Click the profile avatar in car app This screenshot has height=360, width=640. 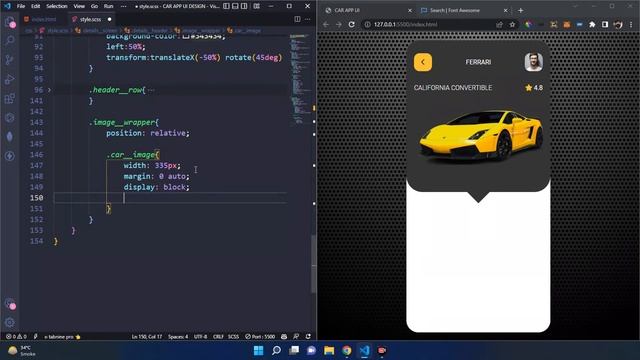pos(533,62)
